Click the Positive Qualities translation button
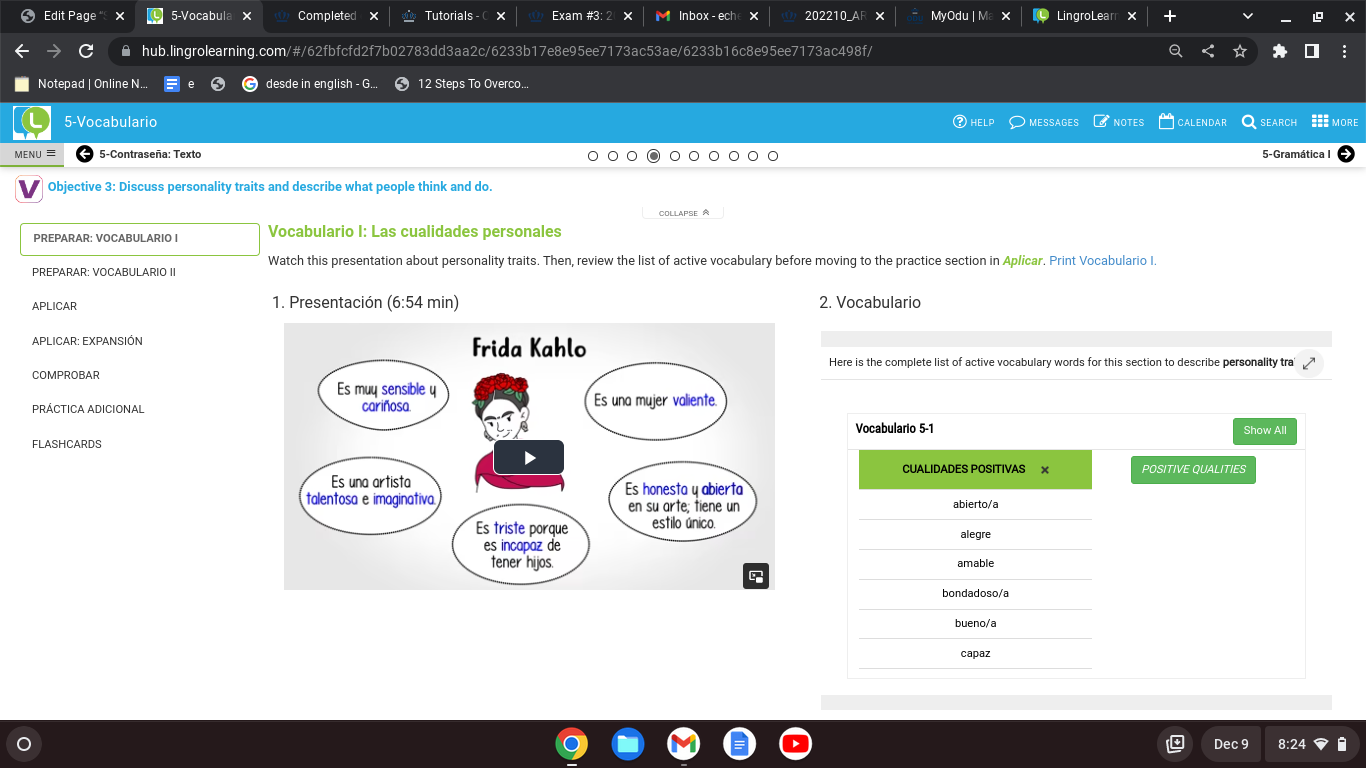This screenshot has width=1366, height=768. tap(1193, 470)
